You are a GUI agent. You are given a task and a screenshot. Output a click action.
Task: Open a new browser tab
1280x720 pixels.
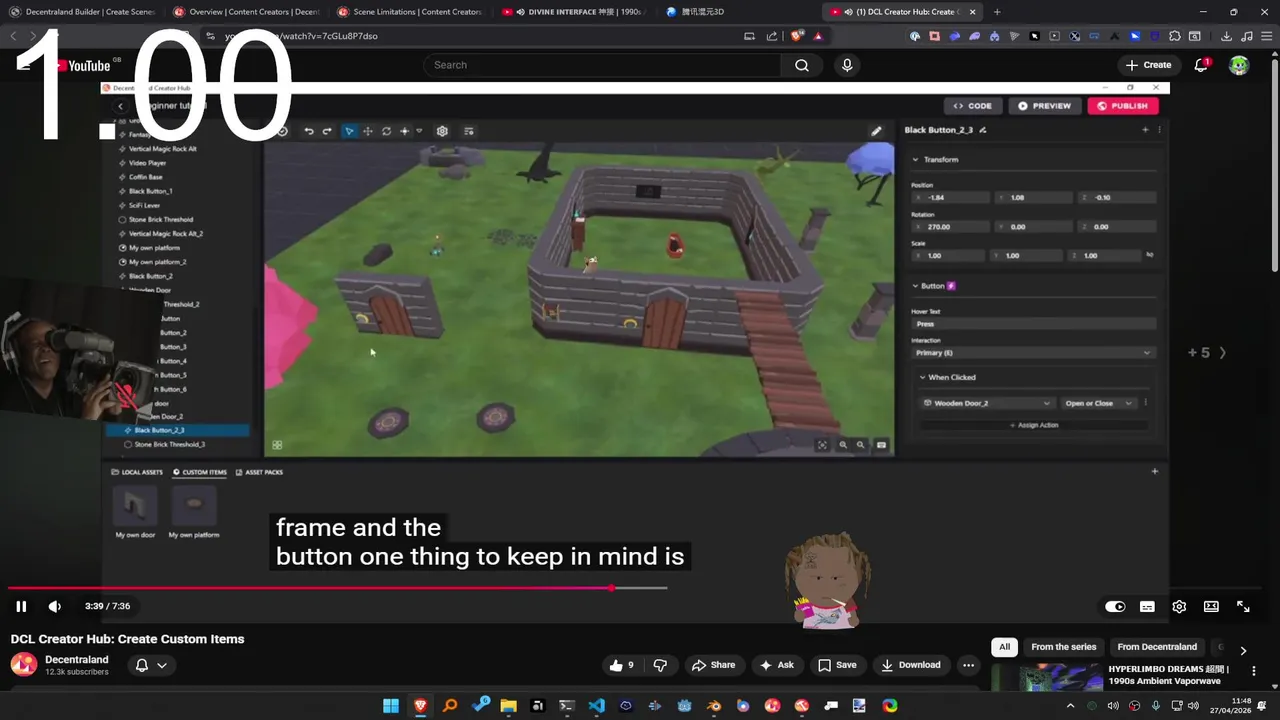pos(997,12)
